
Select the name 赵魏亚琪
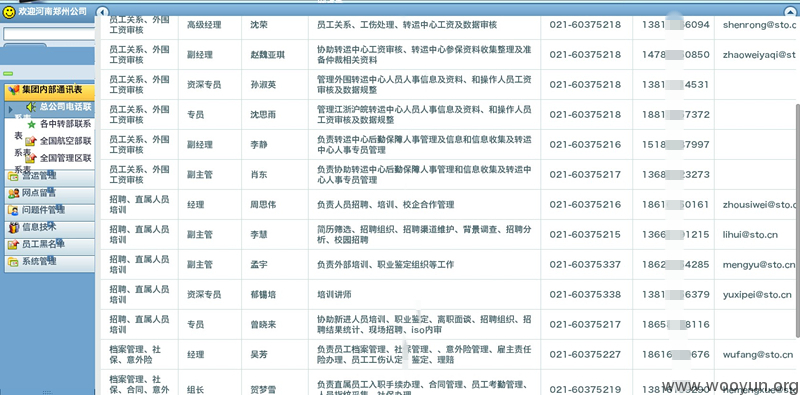(267, 55)
